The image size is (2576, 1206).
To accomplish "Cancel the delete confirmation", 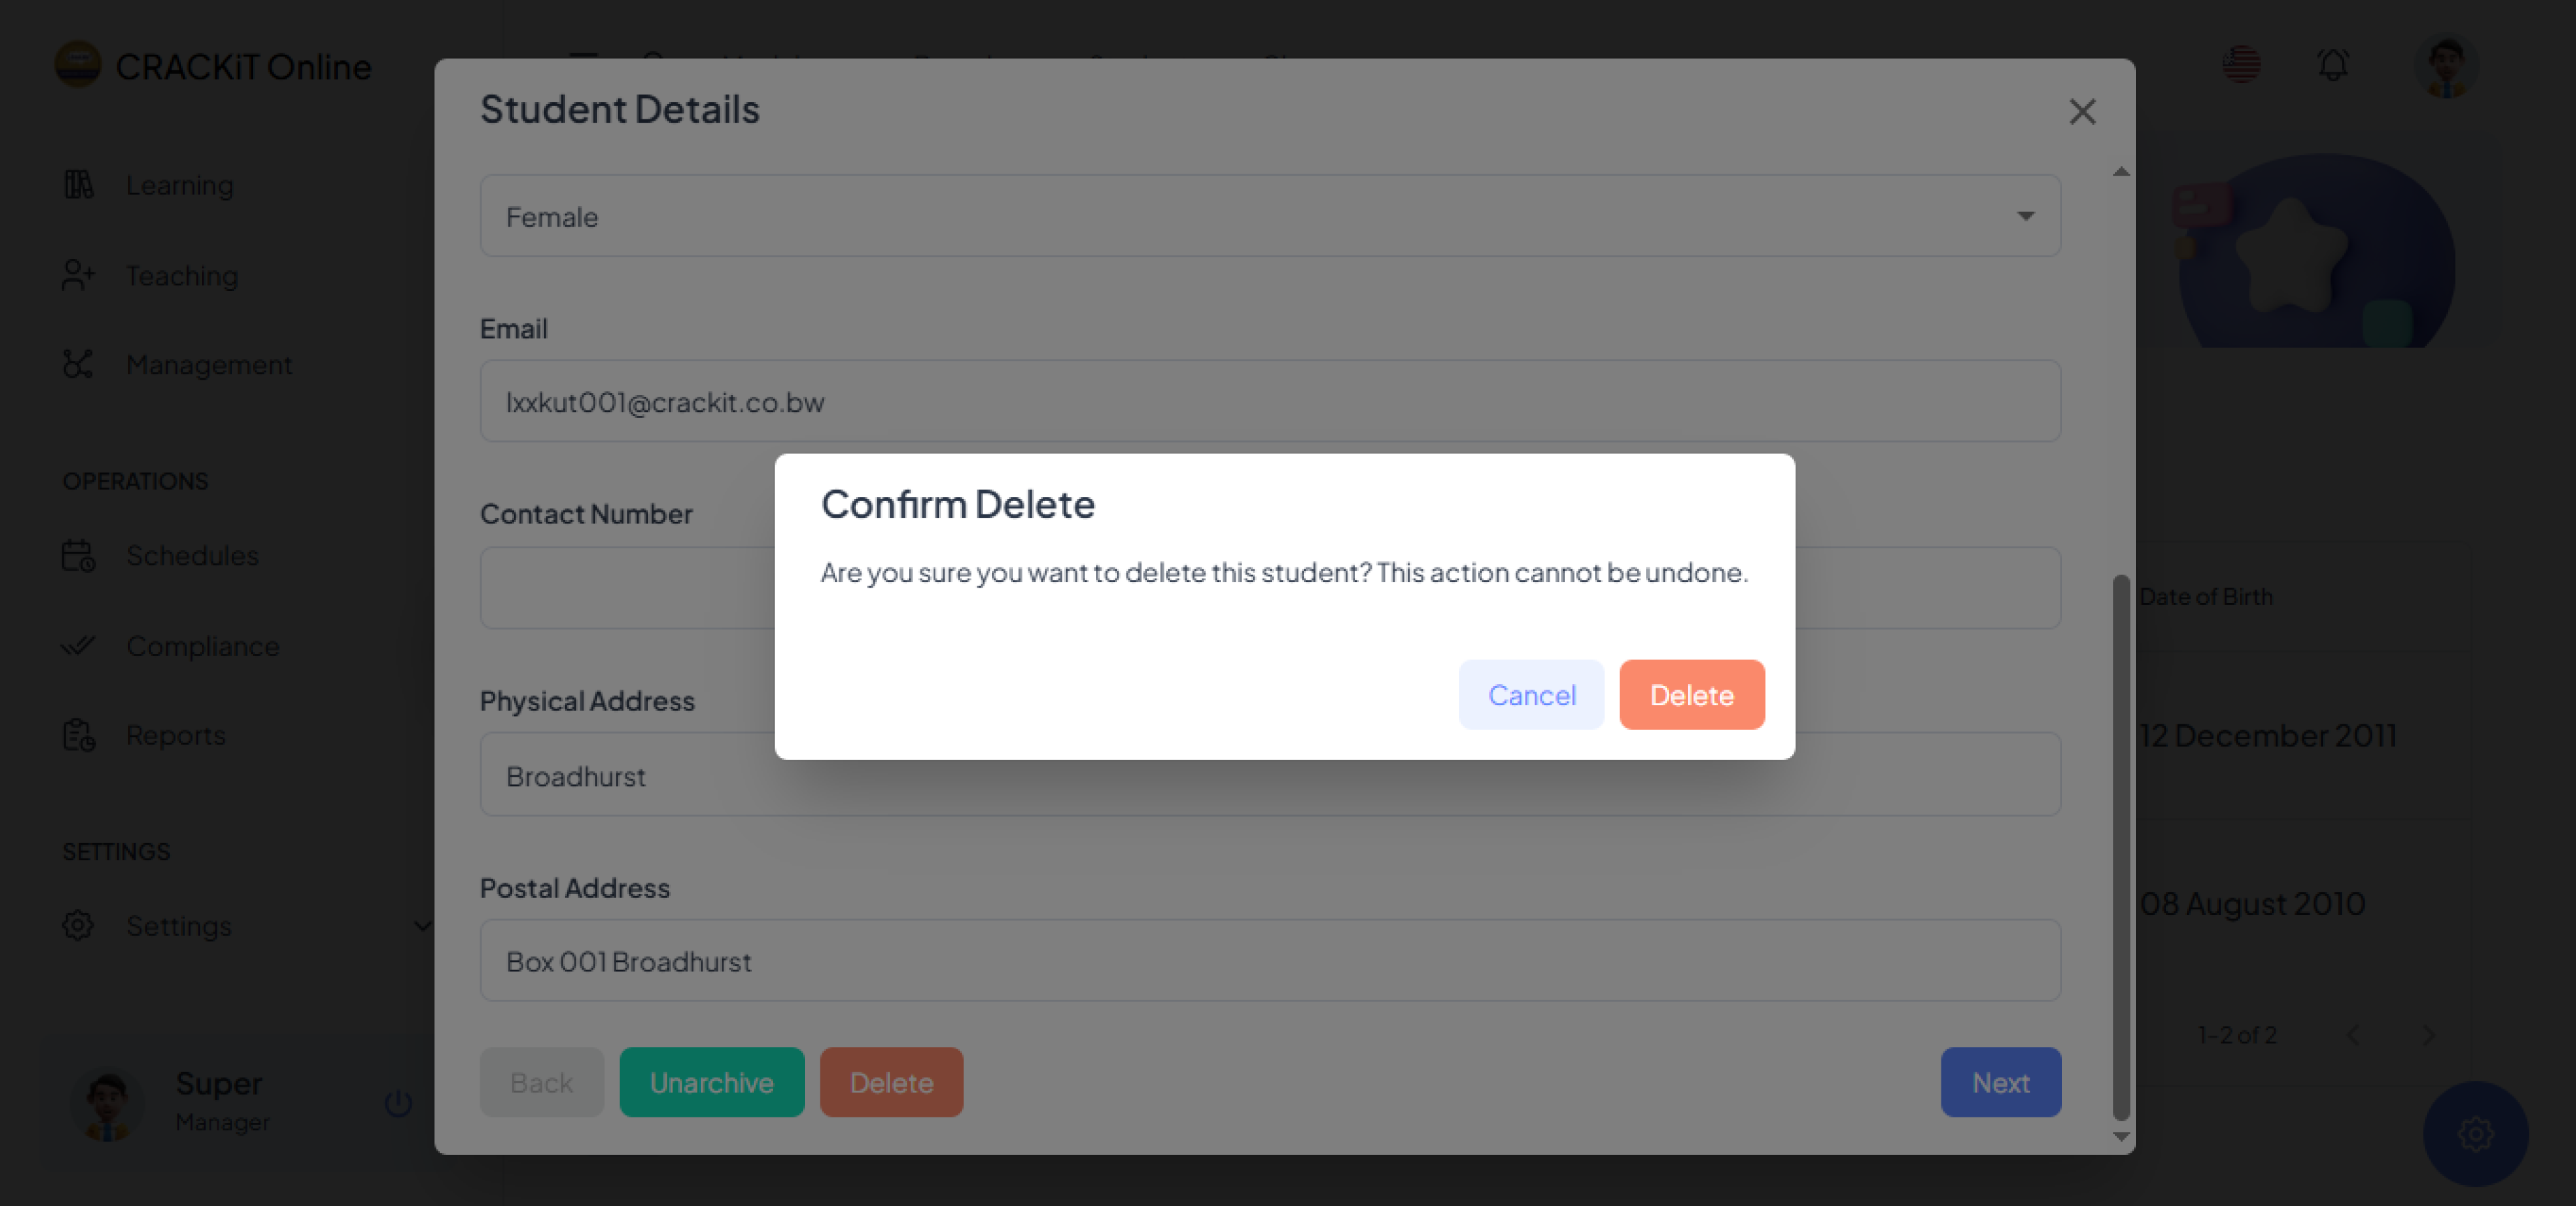I will tap(1531, 695).
